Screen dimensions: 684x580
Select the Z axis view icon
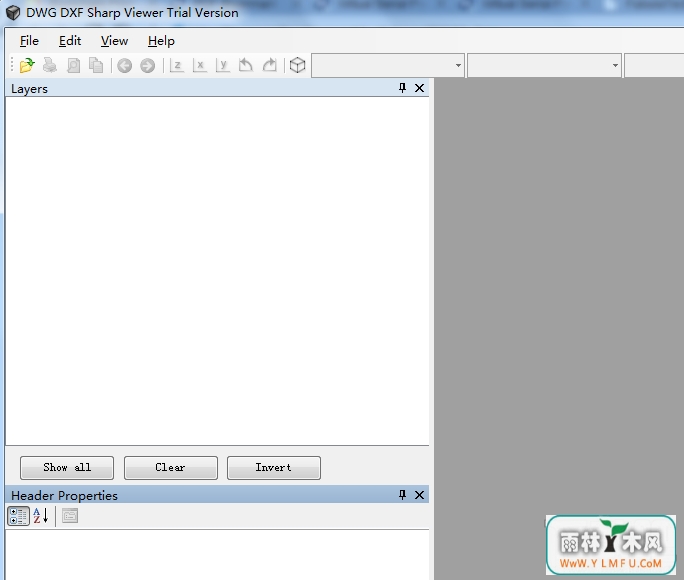[x=176, y=65]
